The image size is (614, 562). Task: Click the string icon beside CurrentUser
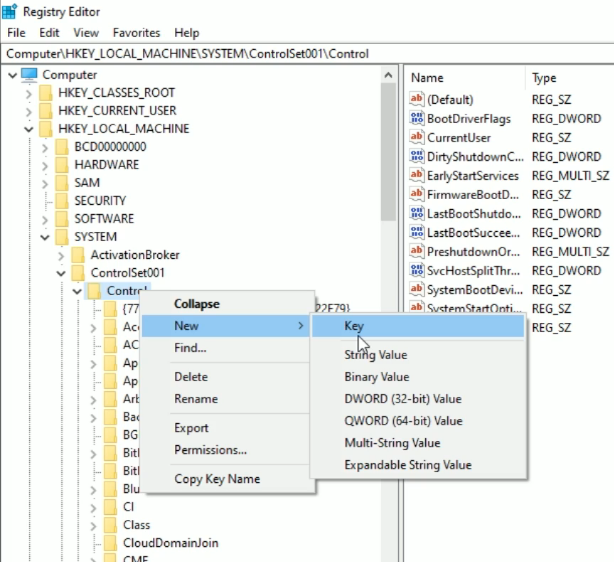(x=417, y=137)
